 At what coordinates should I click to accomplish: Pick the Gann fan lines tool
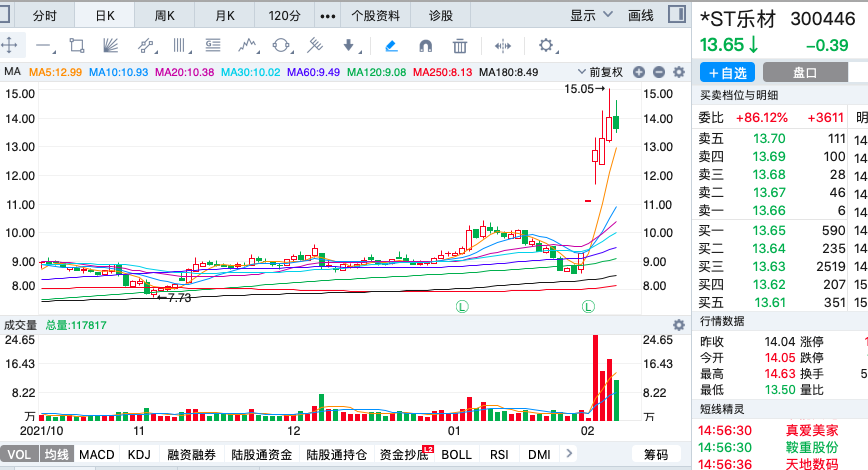point(111,45)
